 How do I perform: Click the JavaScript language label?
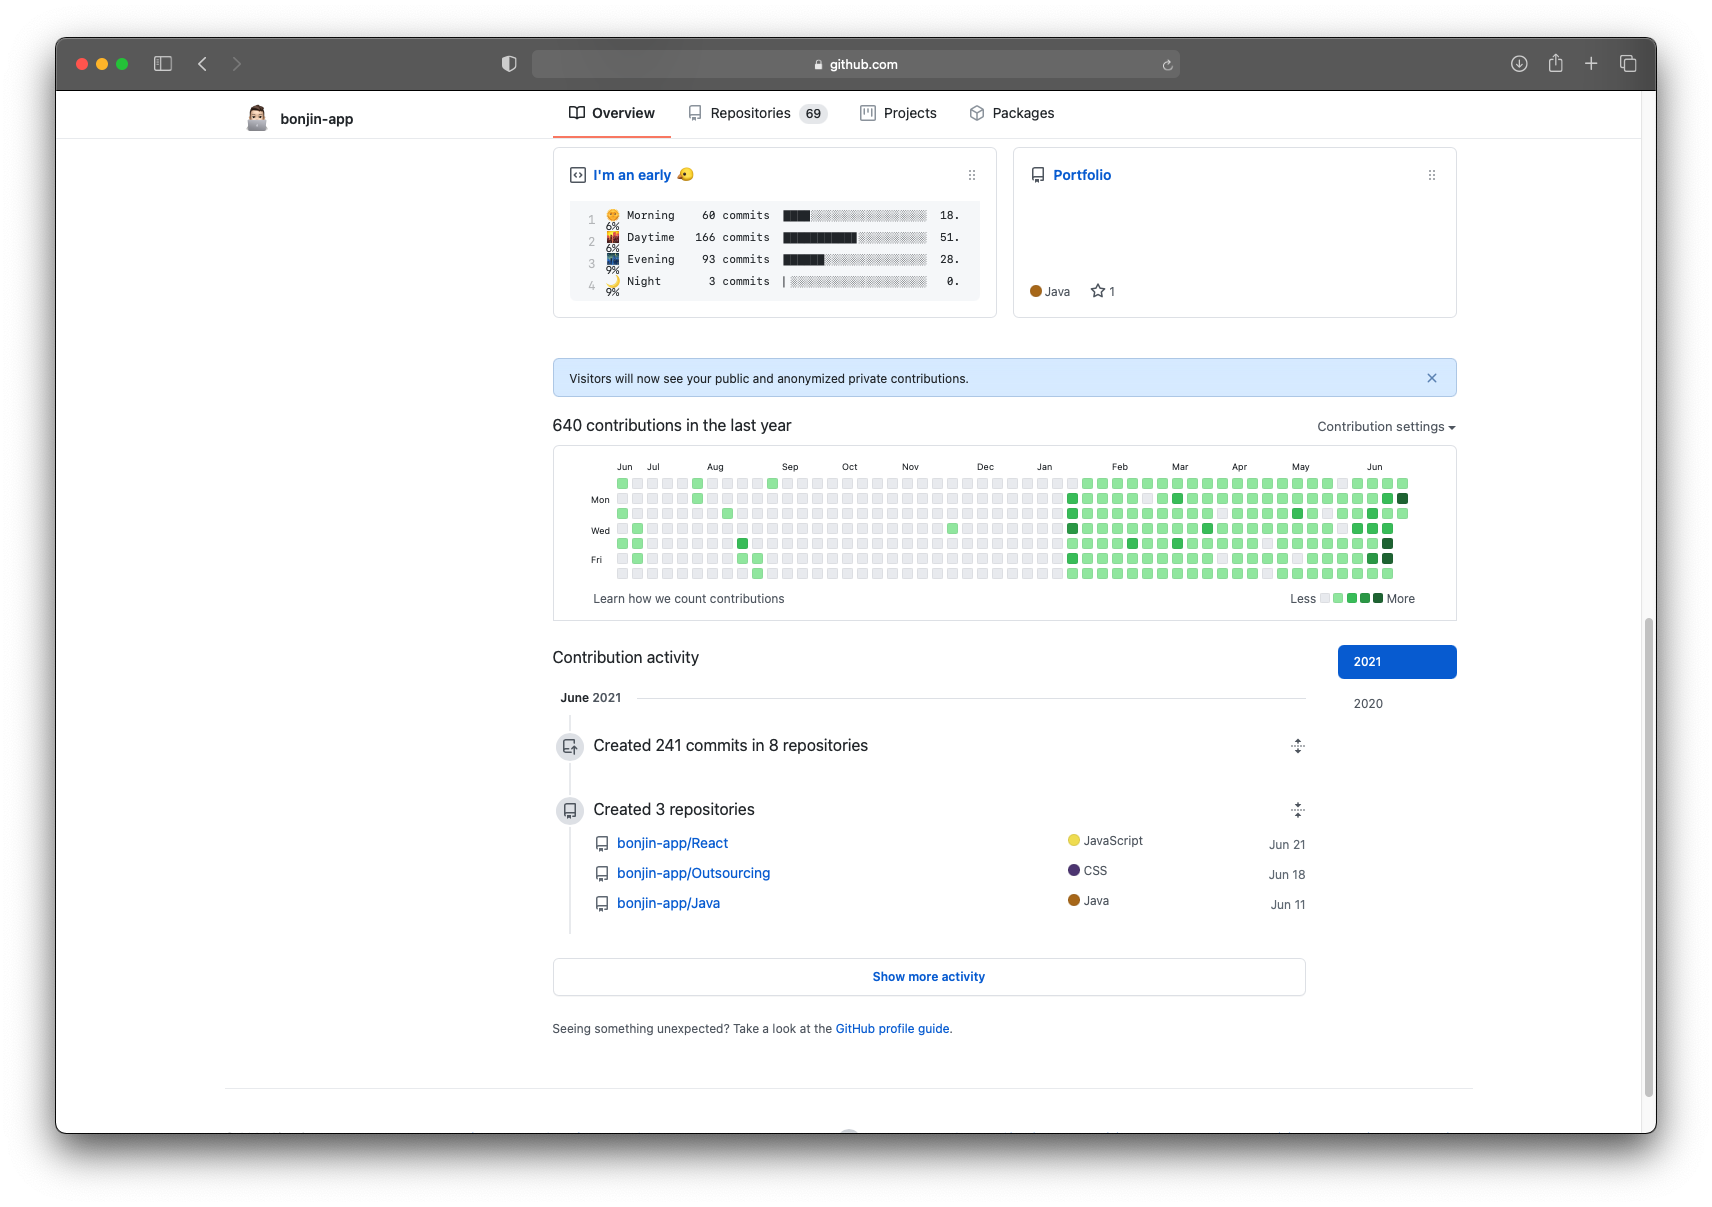1113,841
